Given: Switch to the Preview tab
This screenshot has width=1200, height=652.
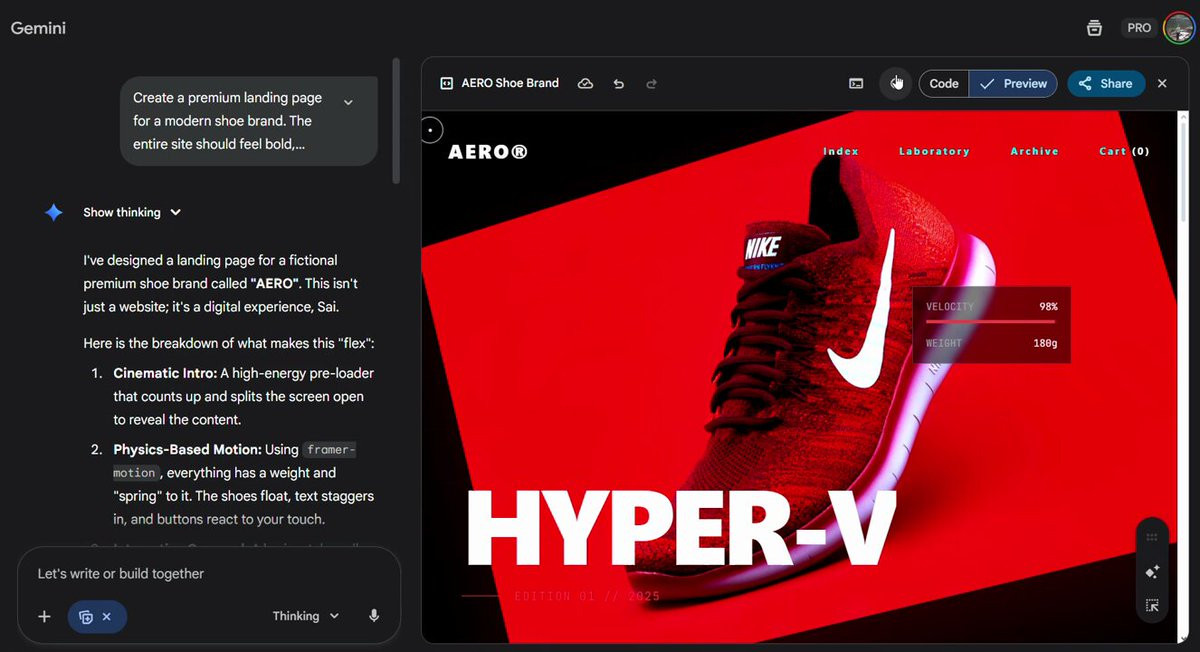Looking at the screenshot, I should [1013, 84].
